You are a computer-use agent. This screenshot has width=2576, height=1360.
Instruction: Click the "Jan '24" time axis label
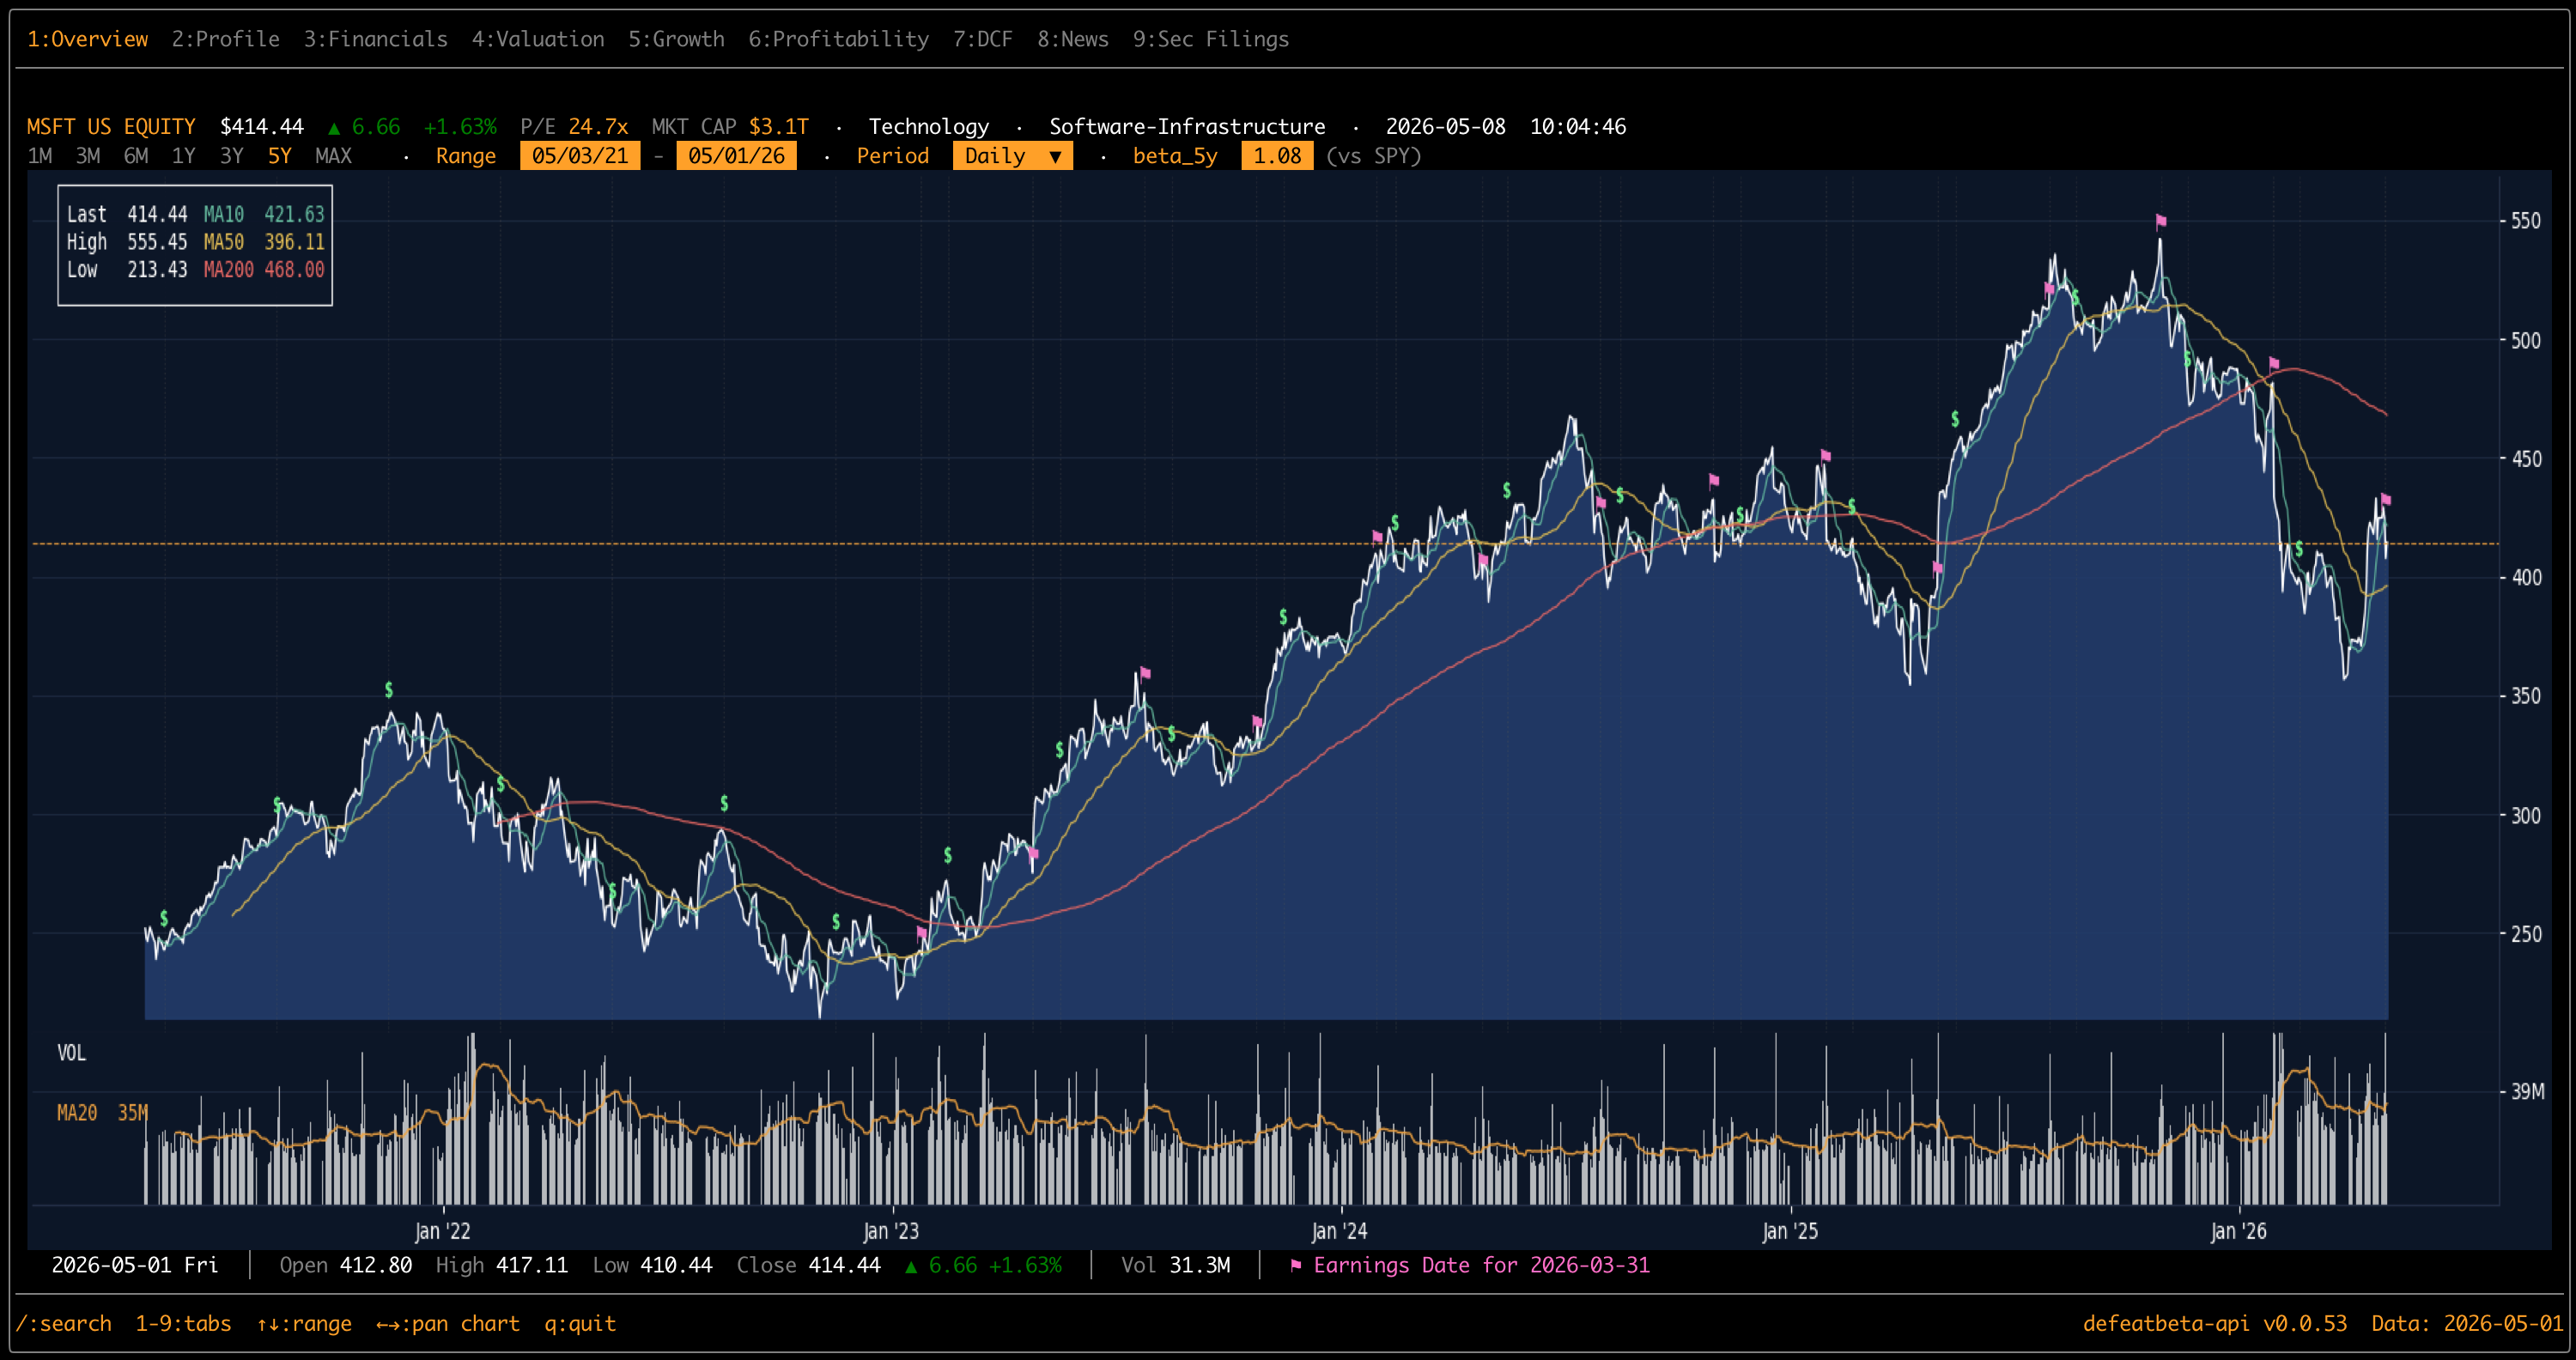click(1339, 1231)
